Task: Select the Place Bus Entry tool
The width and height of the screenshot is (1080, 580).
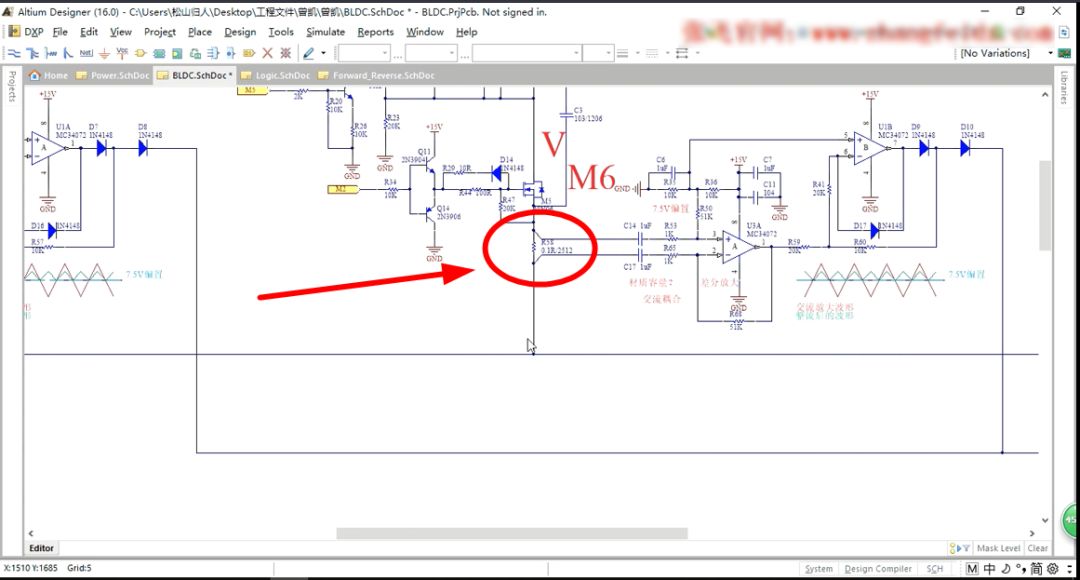Action: pyautogui.click(x=68, y=53)
